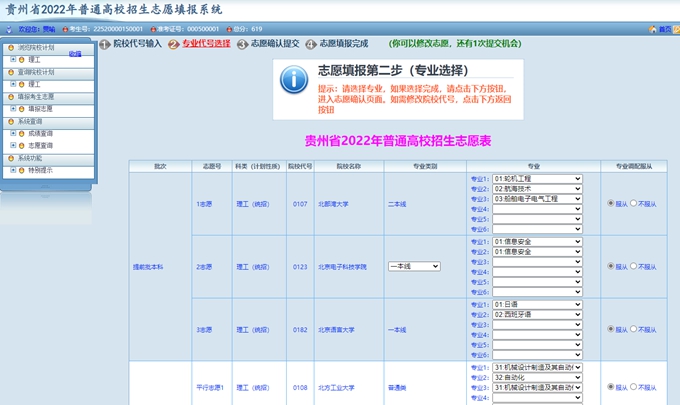Select 不服从 for 2志愿 college 0123

point(634,266)
